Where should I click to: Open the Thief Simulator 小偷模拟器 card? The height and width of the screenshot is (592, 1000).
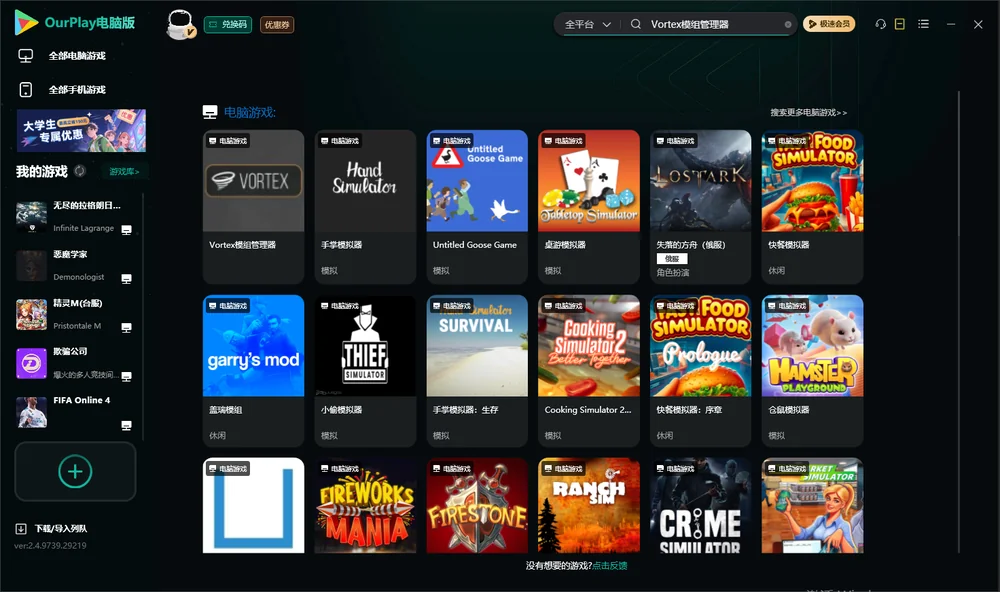click(x=365, y=371)
